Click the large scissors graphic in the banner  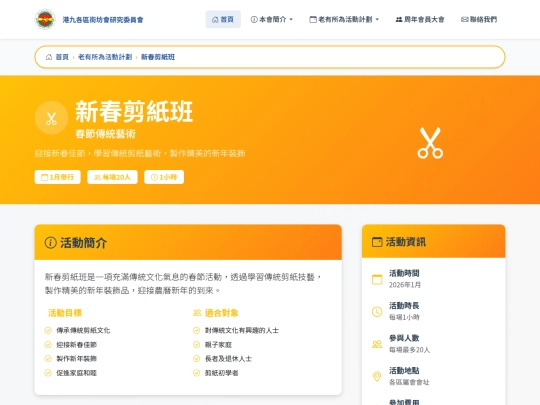430,143
